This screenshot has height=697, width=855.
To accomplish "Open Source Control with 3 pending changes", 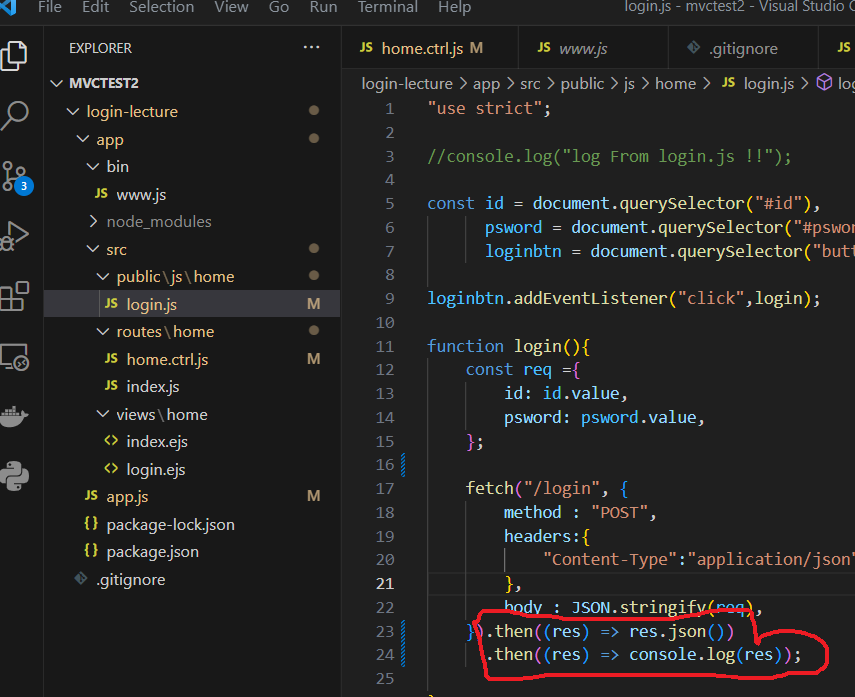I will pos(16,177).
